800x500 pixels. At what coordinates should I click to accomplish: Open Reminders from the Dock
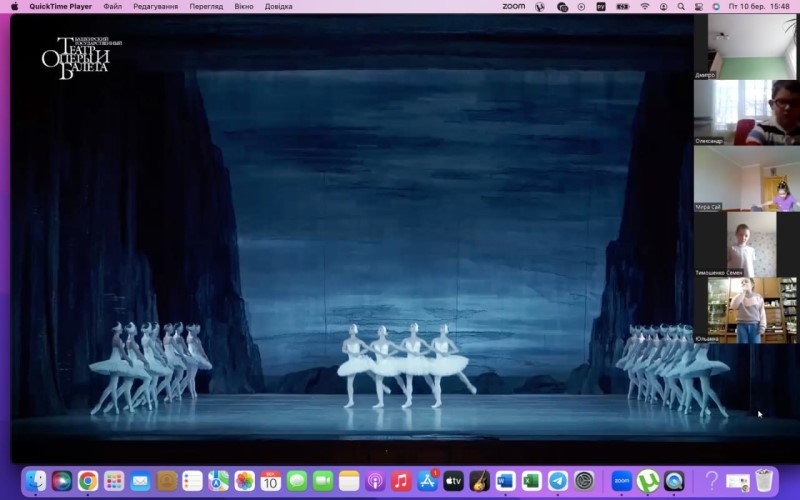point(192,481)
